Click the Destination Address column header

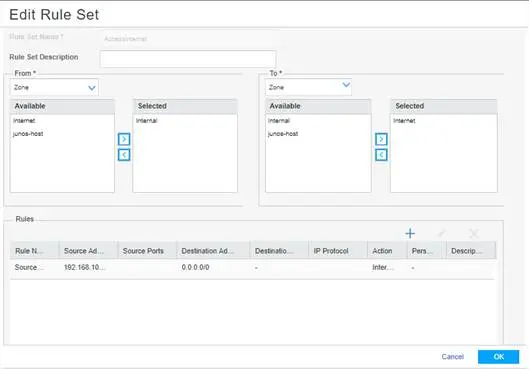(x=214, y=251)
